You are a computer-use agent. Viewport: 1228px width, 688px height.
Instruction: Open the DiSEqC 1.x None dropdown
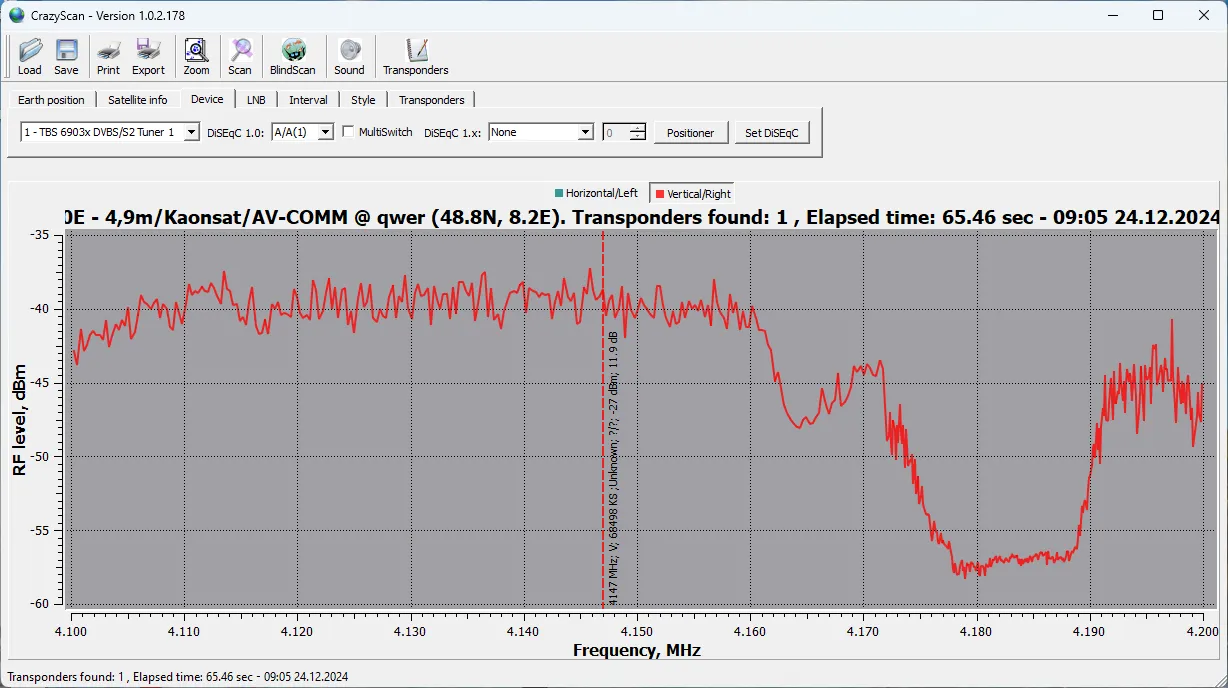coord(586,132)
